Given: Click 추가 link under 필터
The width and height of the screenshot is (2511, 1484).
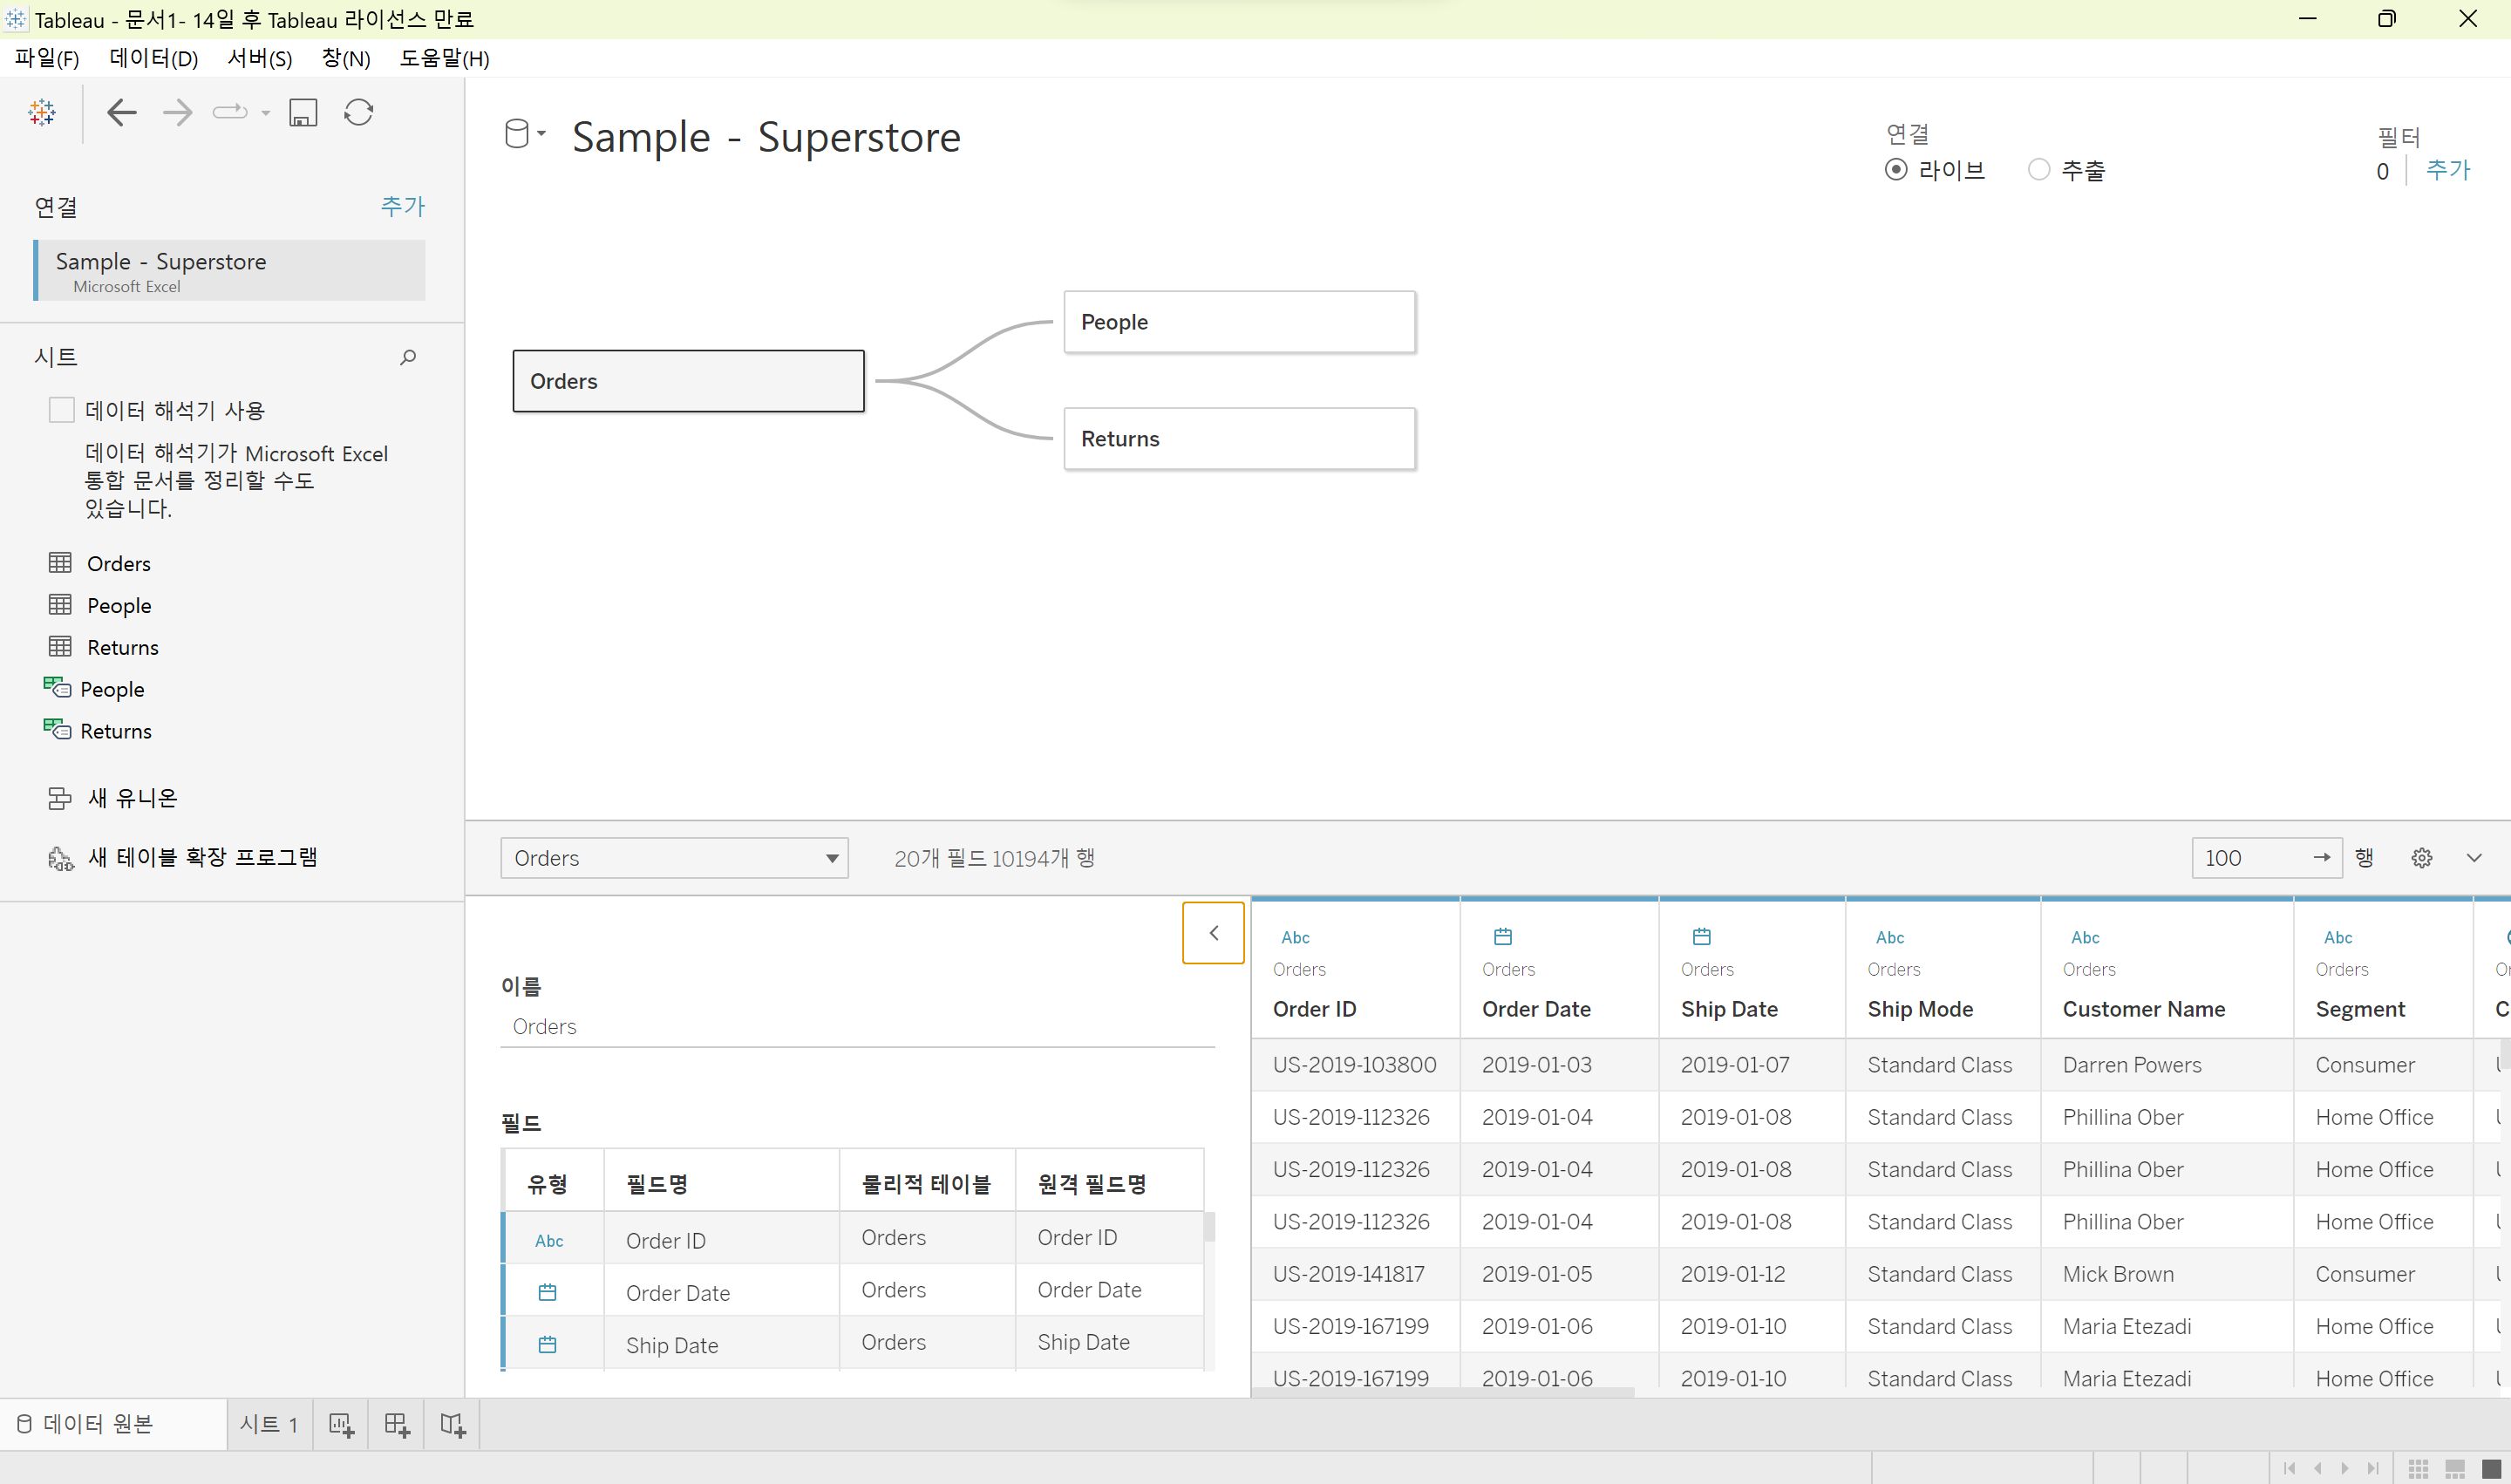Looking at the screenshot, I should click(2449, 170).
